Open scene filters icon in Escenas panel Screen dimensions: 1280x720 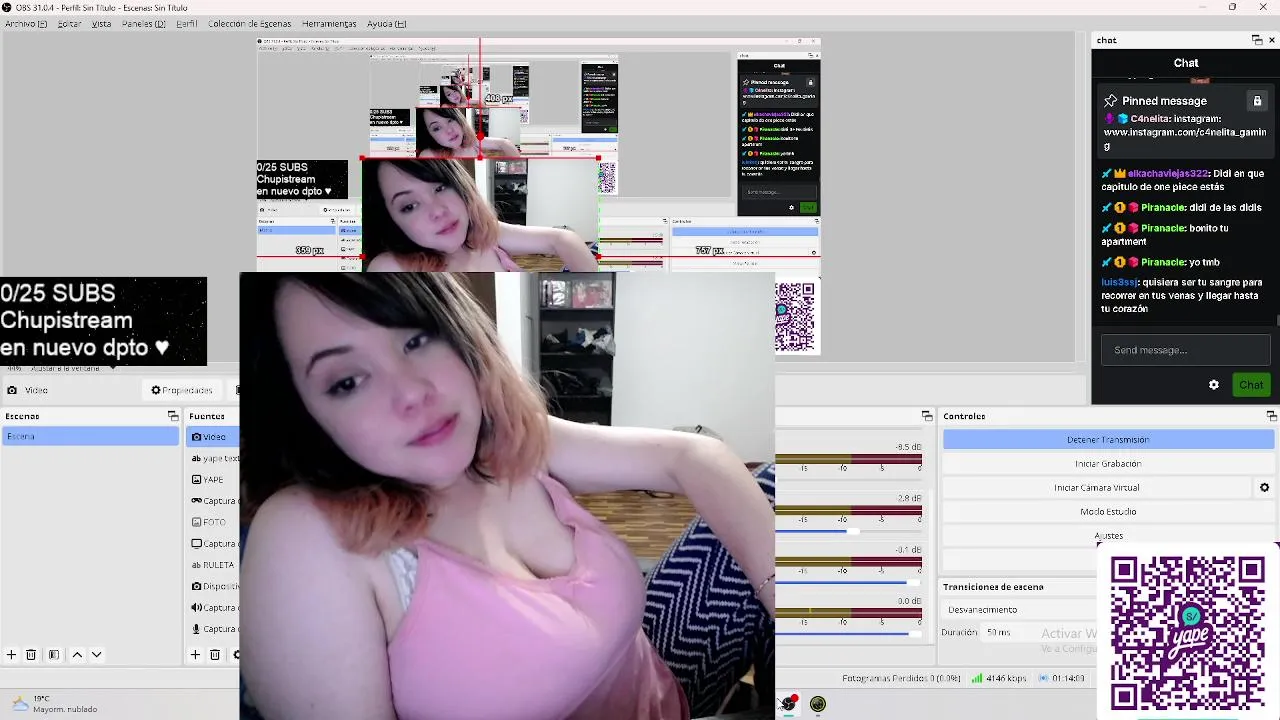[54, 655]
